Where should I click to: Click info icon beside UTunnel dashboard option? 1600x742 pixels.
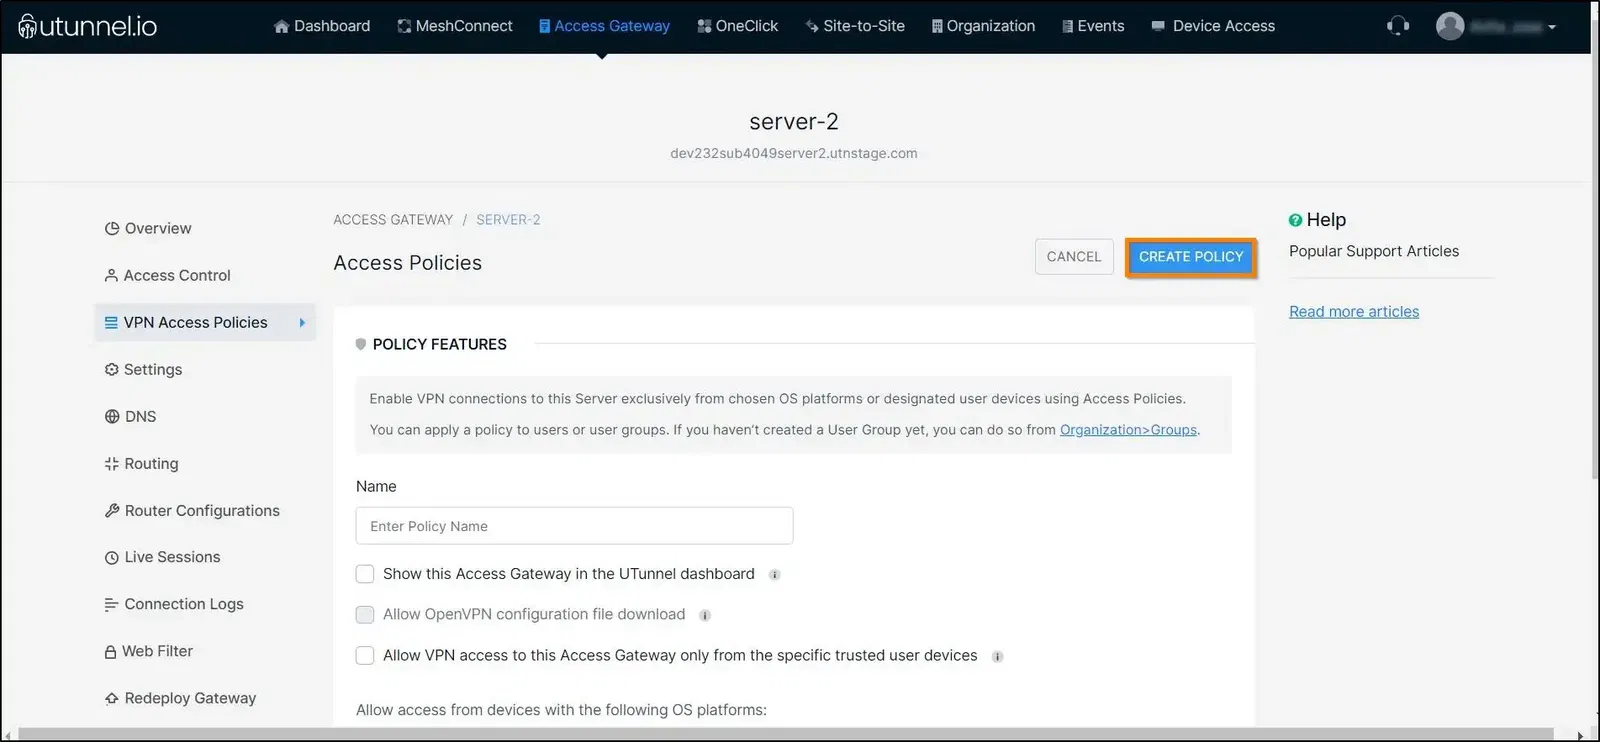click(x=774, y=575)
